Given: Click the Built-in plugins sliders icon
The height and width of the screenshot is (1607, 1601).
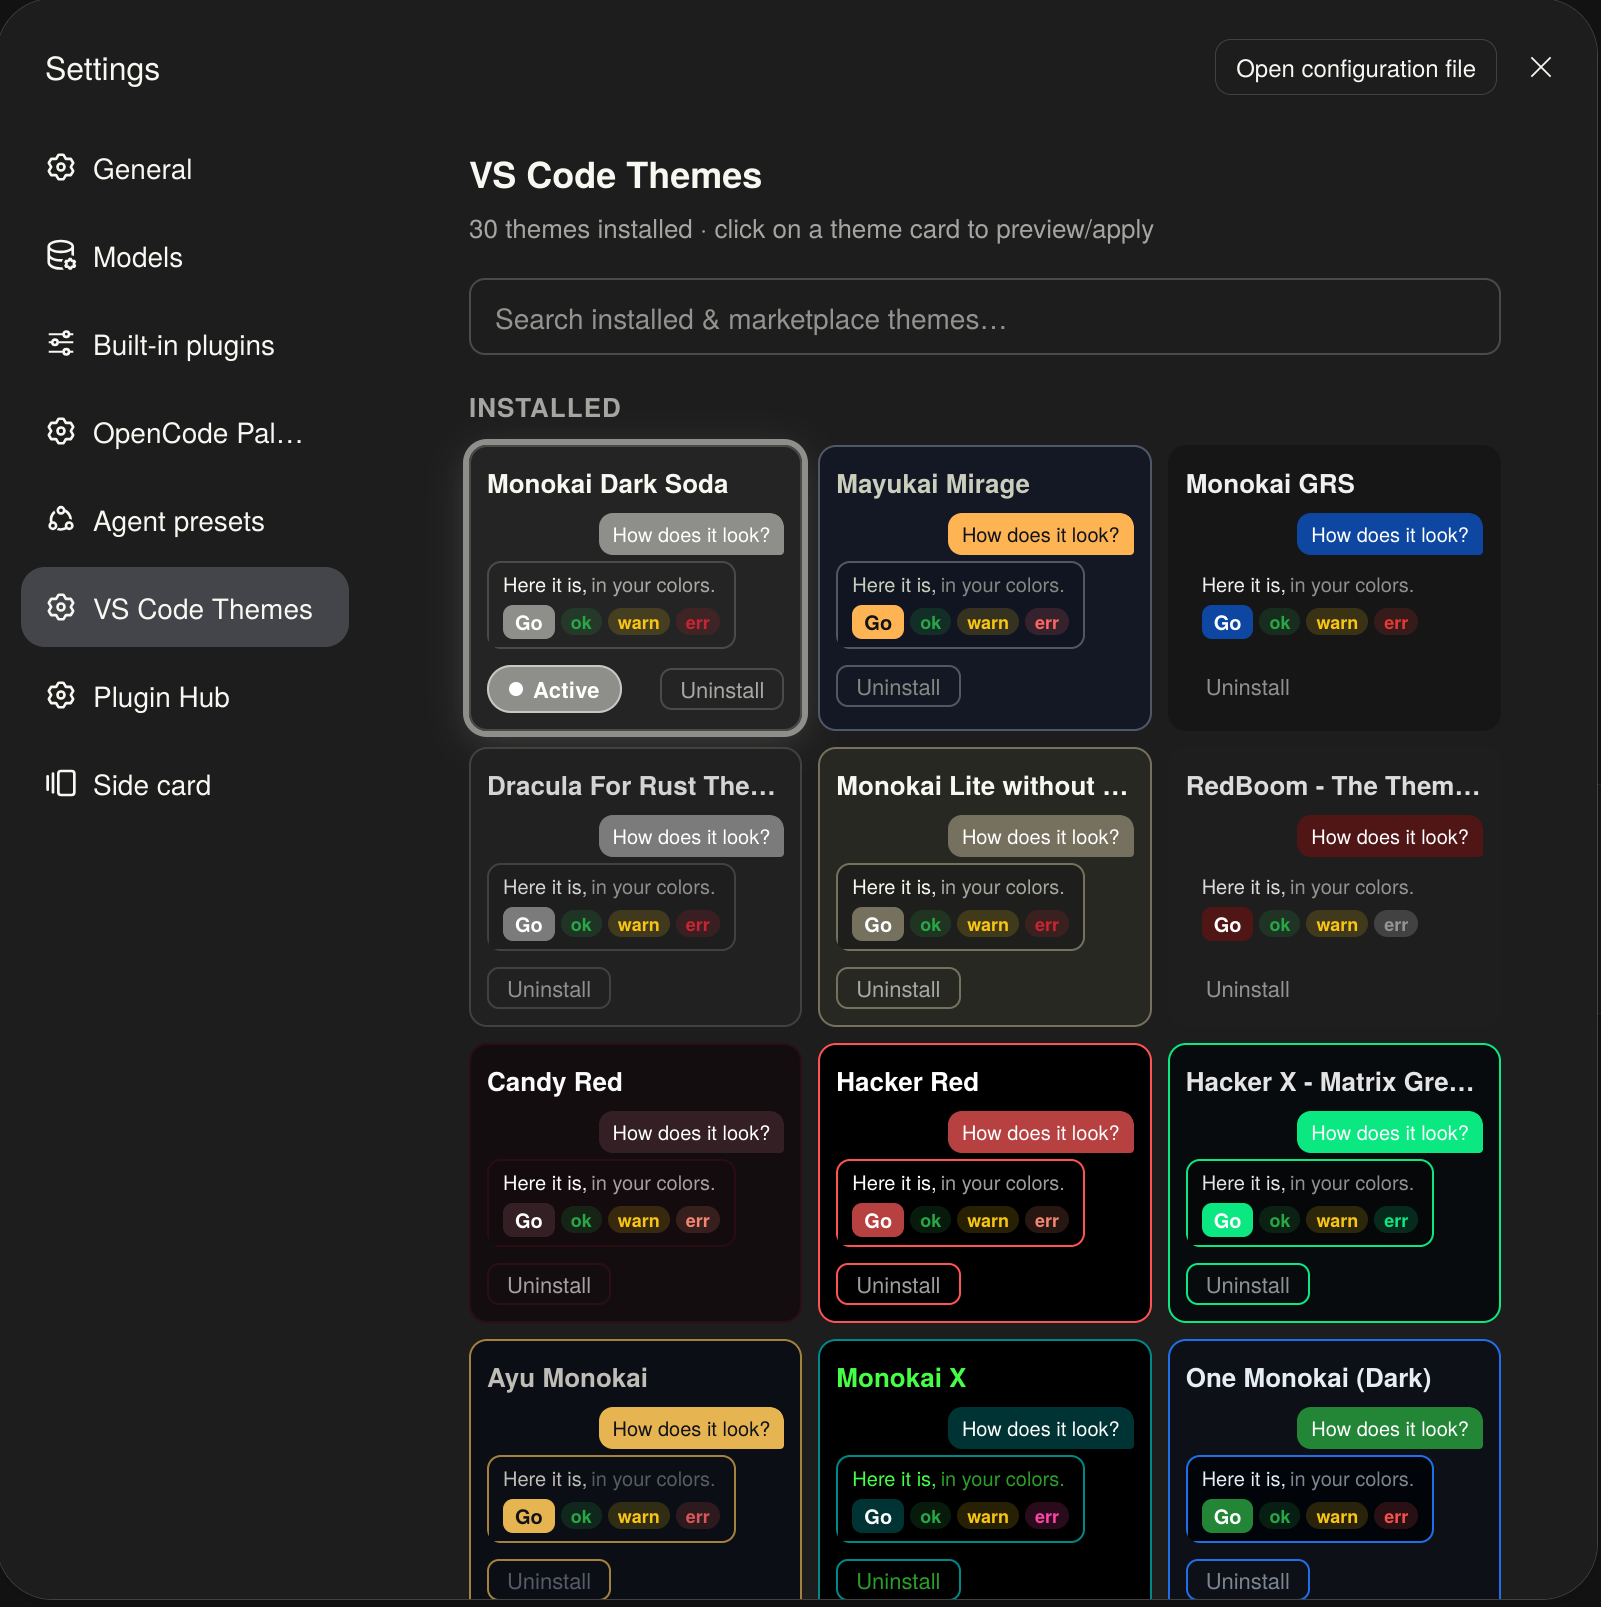Looking at the screenshot, I should pos(61,344).
